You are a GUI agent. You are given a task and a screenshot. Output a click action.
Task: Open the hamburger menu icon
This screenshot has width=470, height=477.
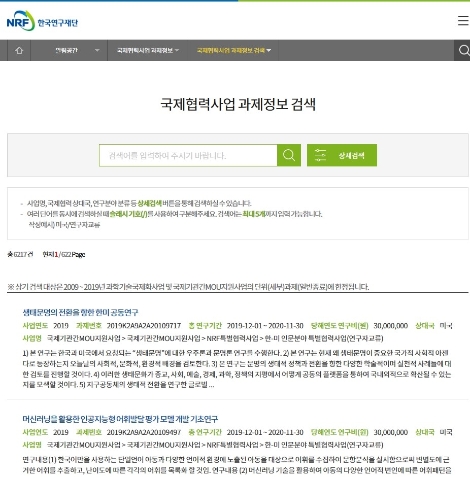pyautogui.click(x=463, y=21)
